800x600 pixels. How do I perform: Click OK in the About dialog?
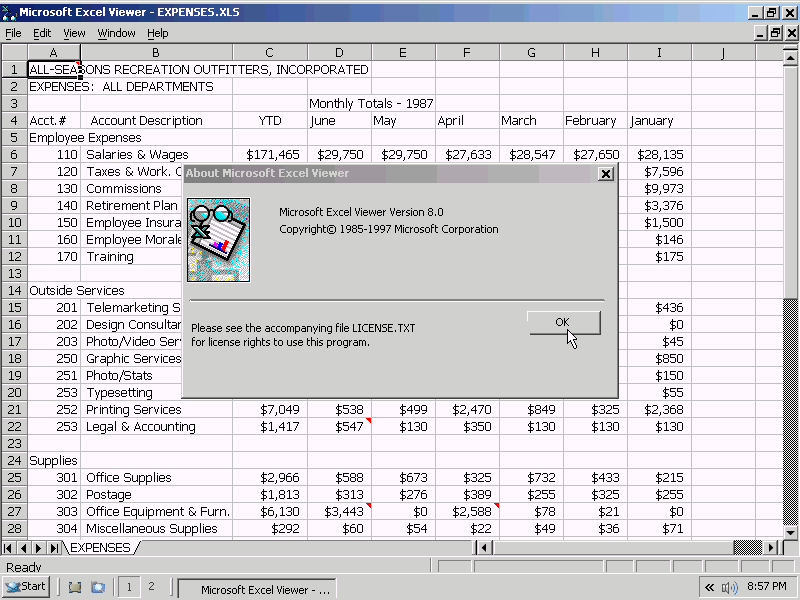click(x=564, y=322)
